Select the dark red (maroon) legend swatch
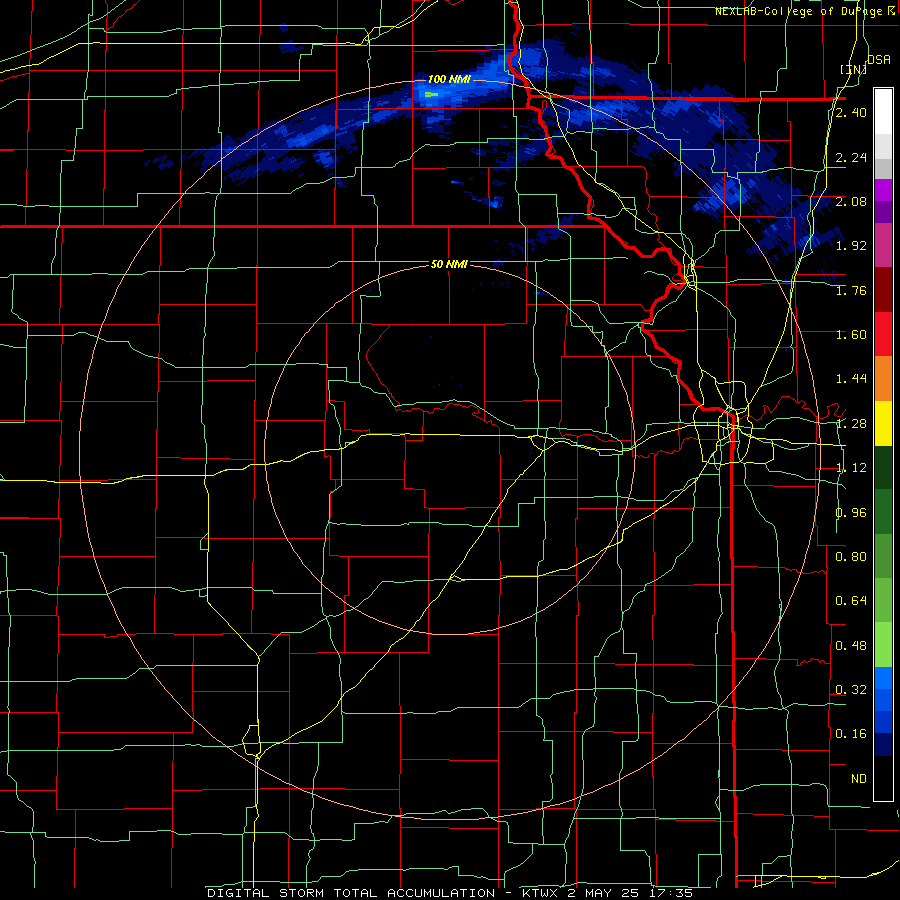The height and width of the screenshot is (900, 900). 883,290
